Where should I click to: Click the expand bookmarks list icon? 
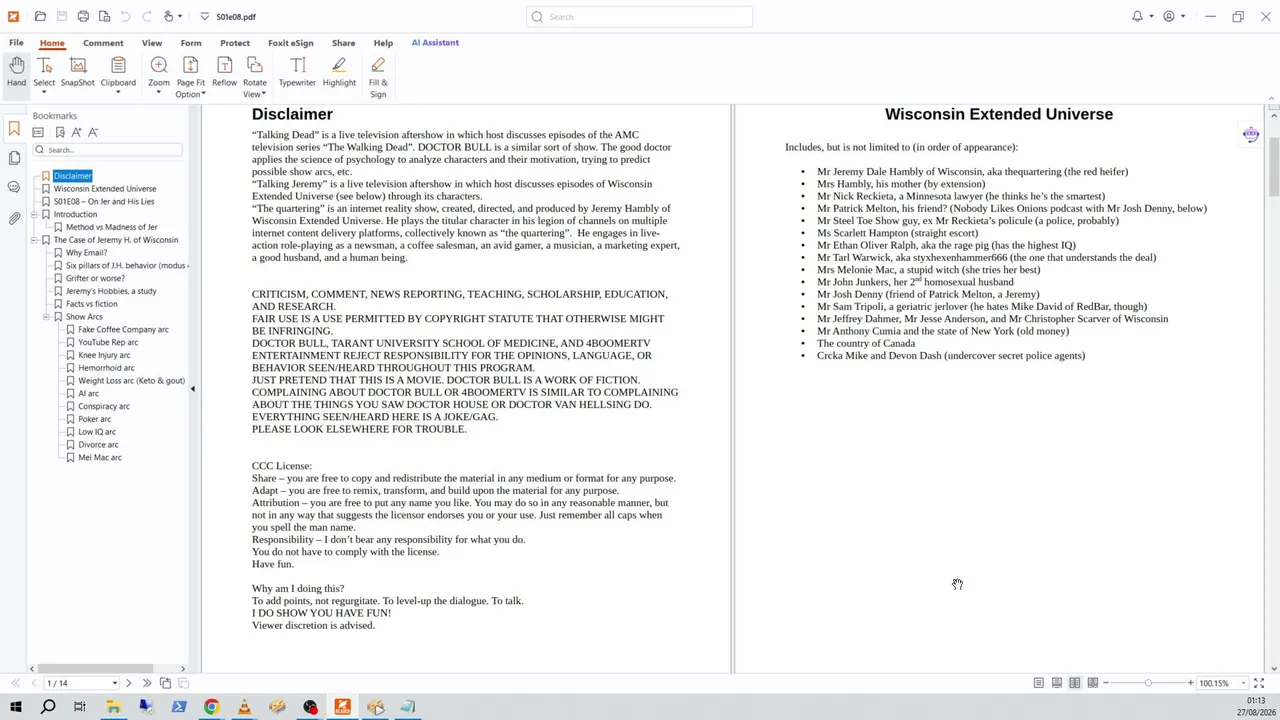pos(38,132)
